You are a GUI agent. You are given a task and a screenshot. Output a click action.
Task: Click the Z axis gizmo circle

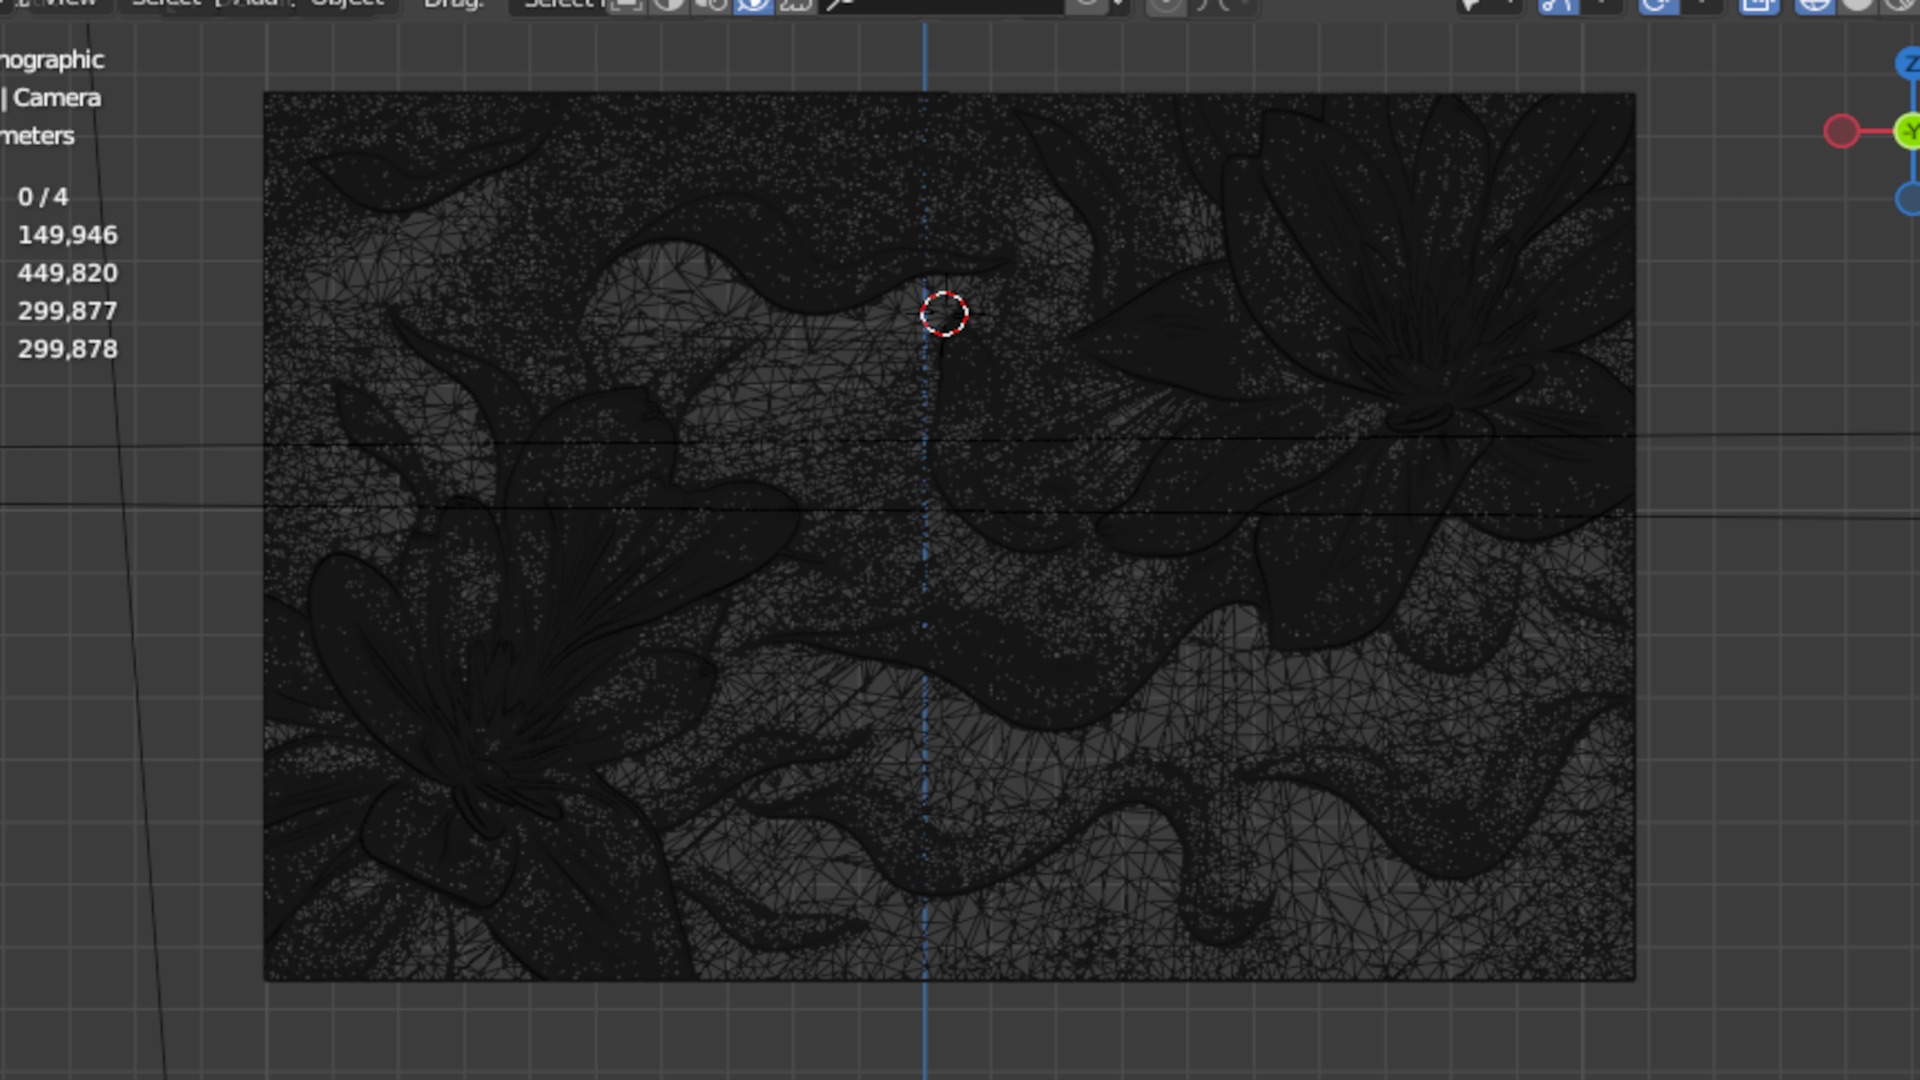1909,64
